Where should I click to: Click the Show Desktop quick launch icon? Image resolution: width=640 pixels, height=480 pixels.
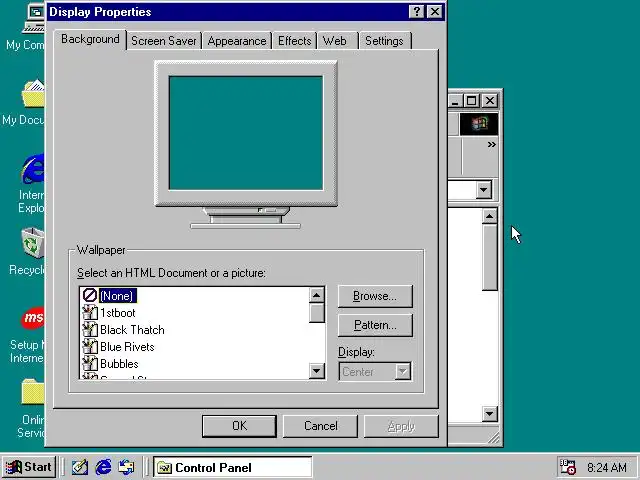[x=80, y=467]
